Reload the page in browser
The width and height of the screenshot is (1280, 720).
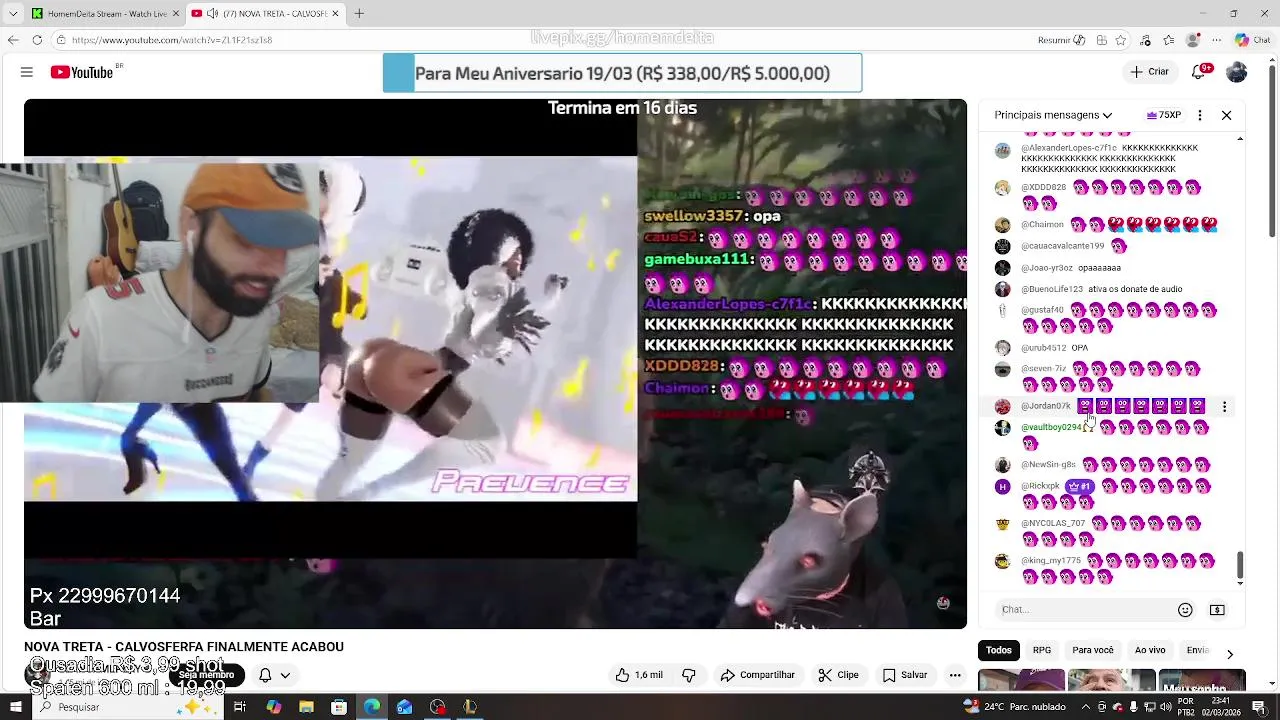click(37, 40)
